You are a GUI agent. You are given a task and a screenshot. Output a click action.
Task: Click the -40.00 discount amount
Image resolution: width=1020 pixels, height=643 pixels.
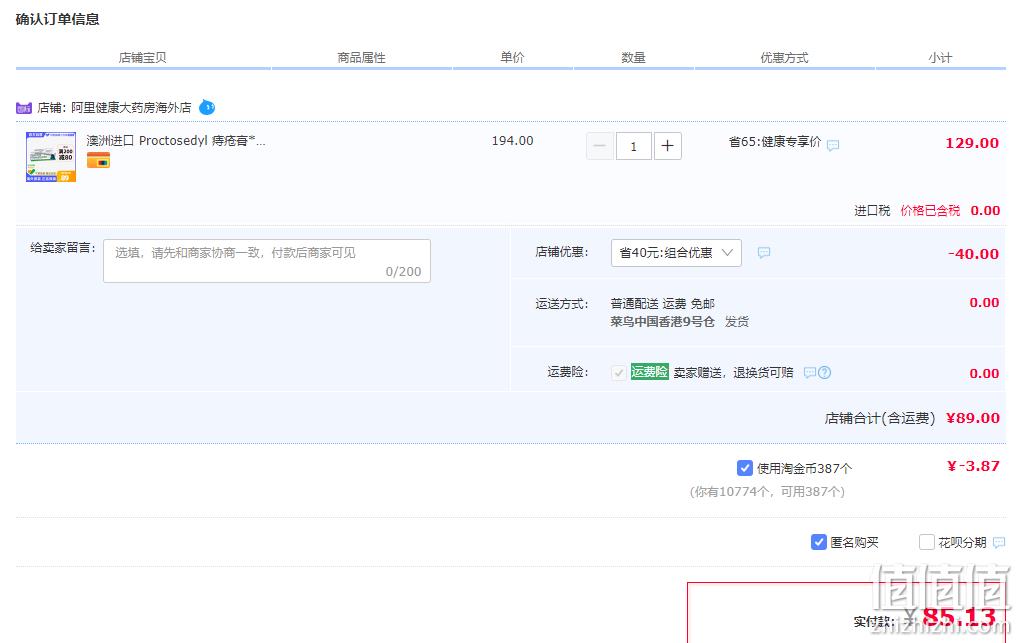click(973, 254)
